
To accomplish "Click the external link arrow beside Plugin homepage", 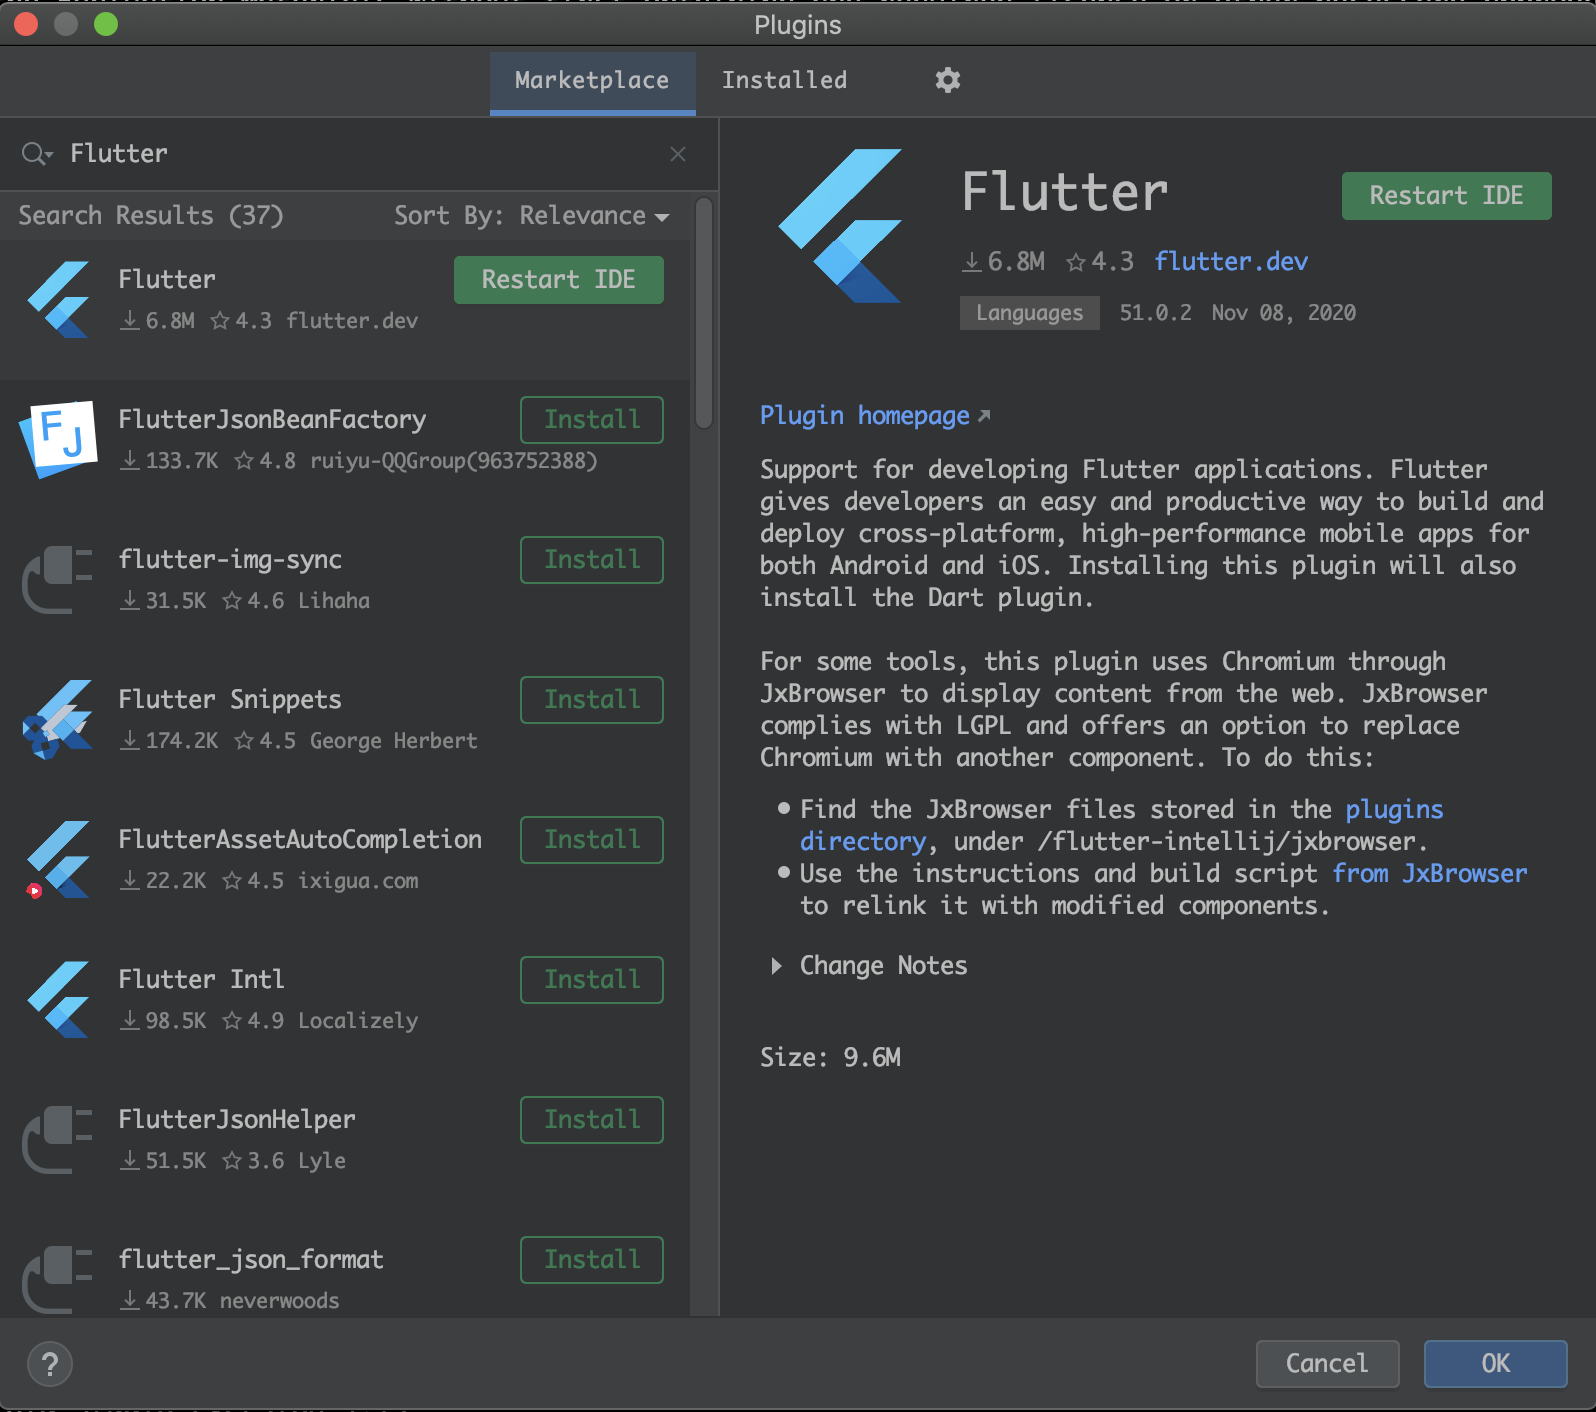I will tap(984, 416).
